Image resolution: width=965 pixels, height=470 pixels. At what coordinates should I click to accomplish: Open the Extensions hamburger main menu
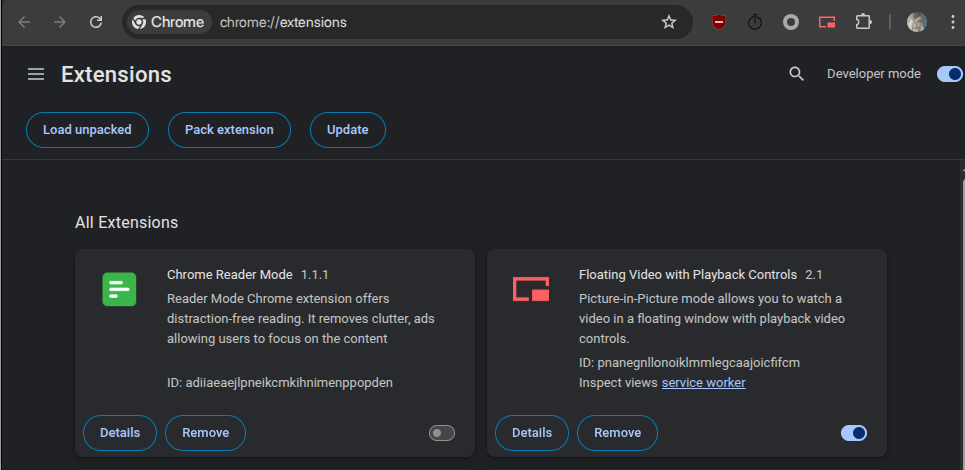[x=36, y=74]
